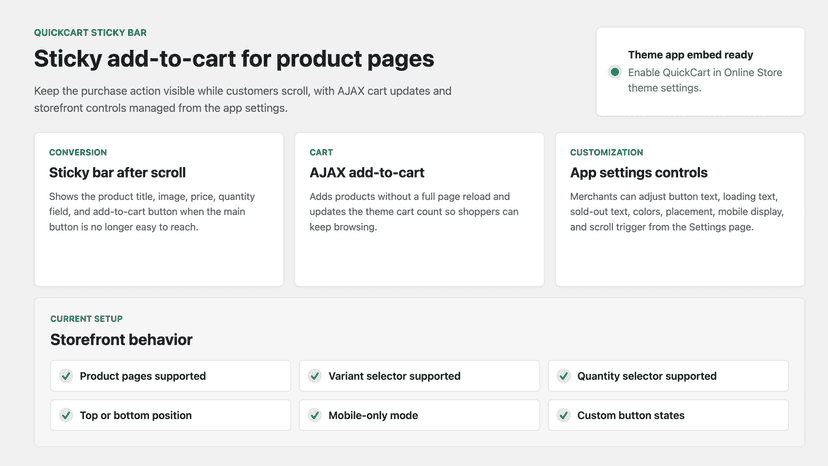
Task: Click the checkmark icon for Quantity selector supported
Action: [x=563, y=376]
